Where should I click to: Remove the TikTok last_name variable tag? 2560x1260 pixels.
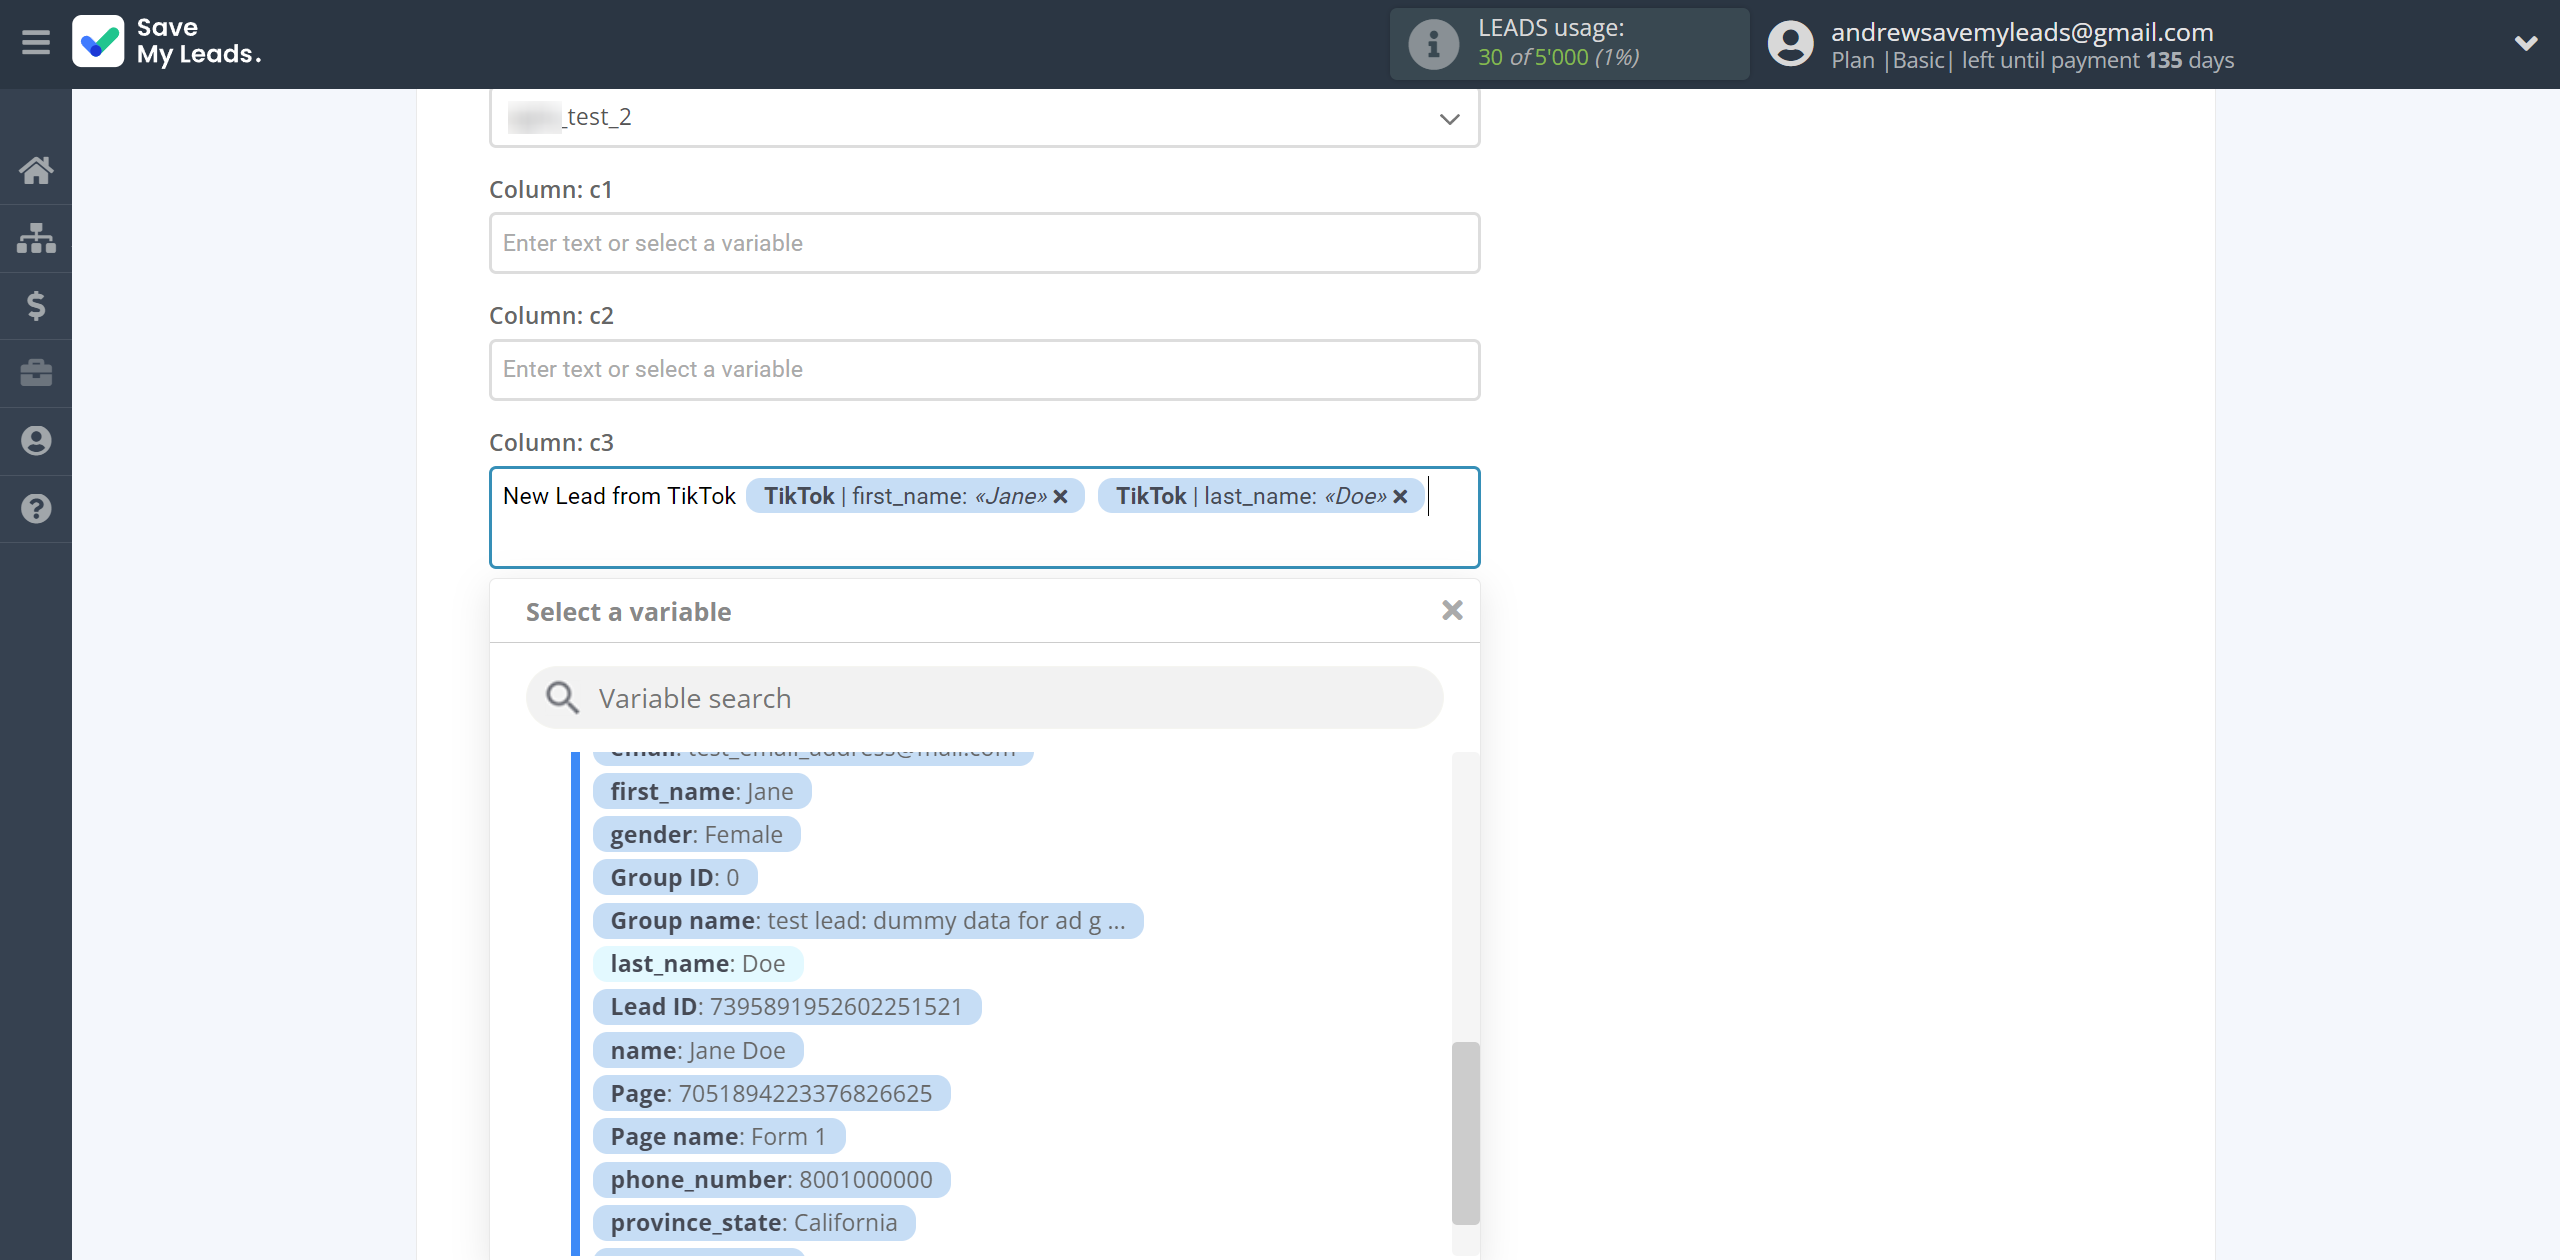tap(1401, 496)
